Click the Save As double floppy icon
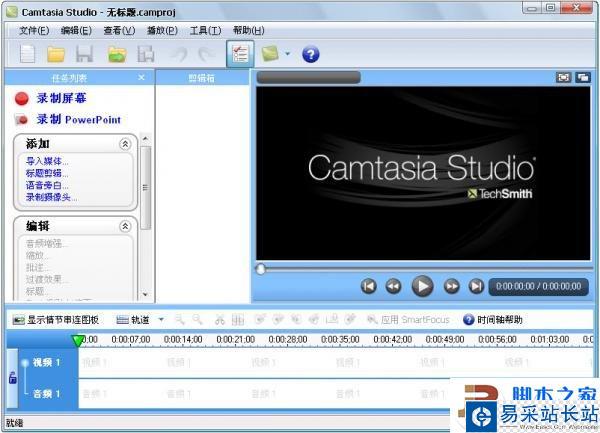The height and width of the screenshot is (433, 600). 146,54
